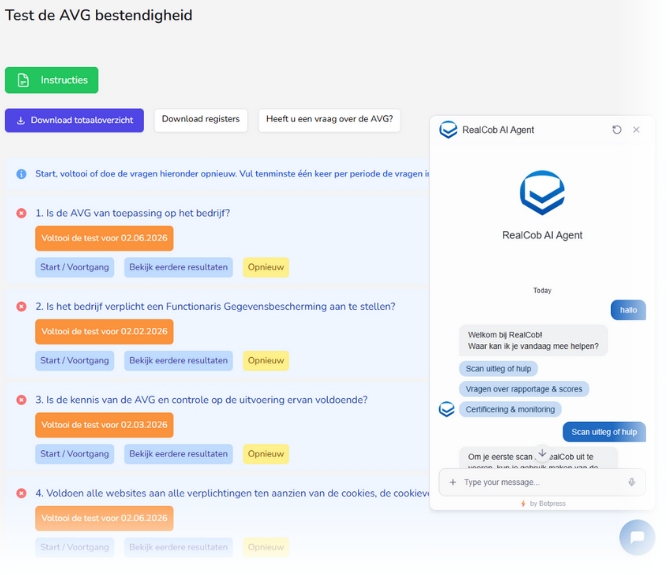Click Start / Voortgang under question 3

[76, 453]
